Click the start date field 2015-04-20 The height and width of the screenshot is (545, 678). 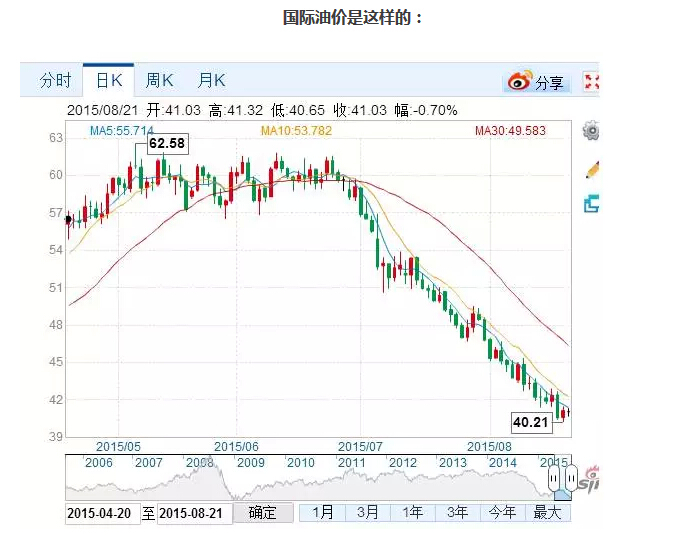click(x=100, y=513)
